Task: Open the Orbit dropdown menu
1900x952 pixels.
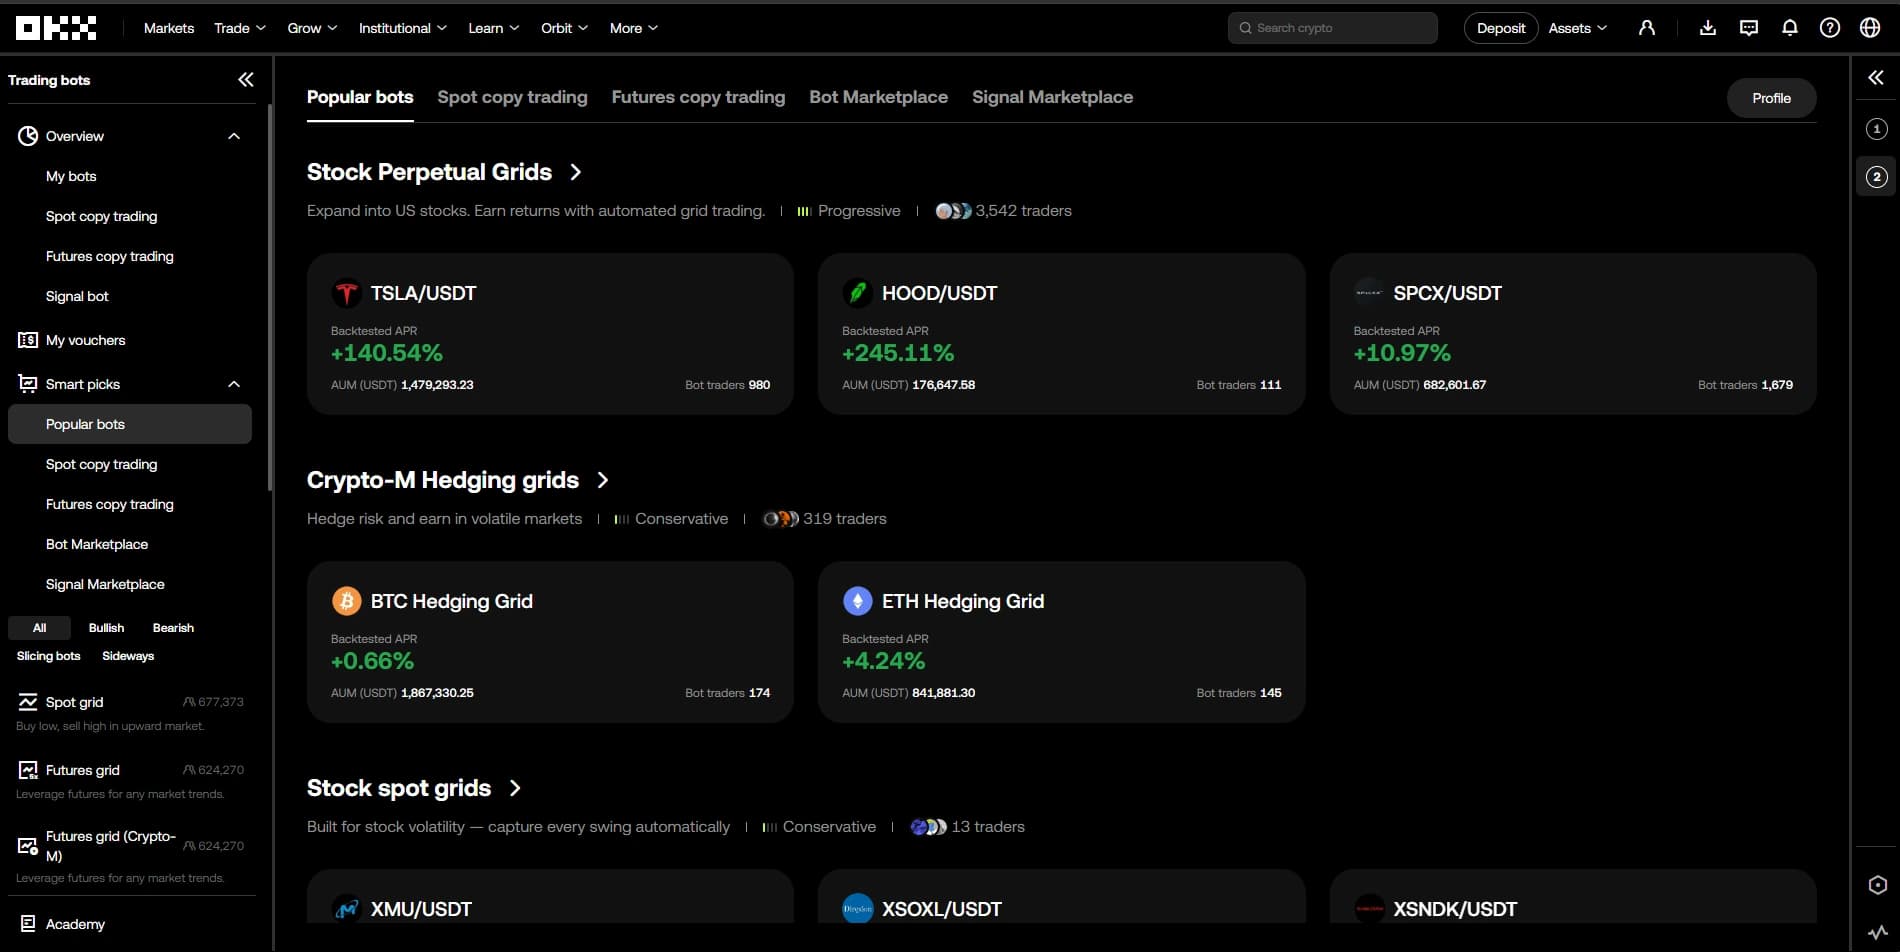Action: coord(564,28)
